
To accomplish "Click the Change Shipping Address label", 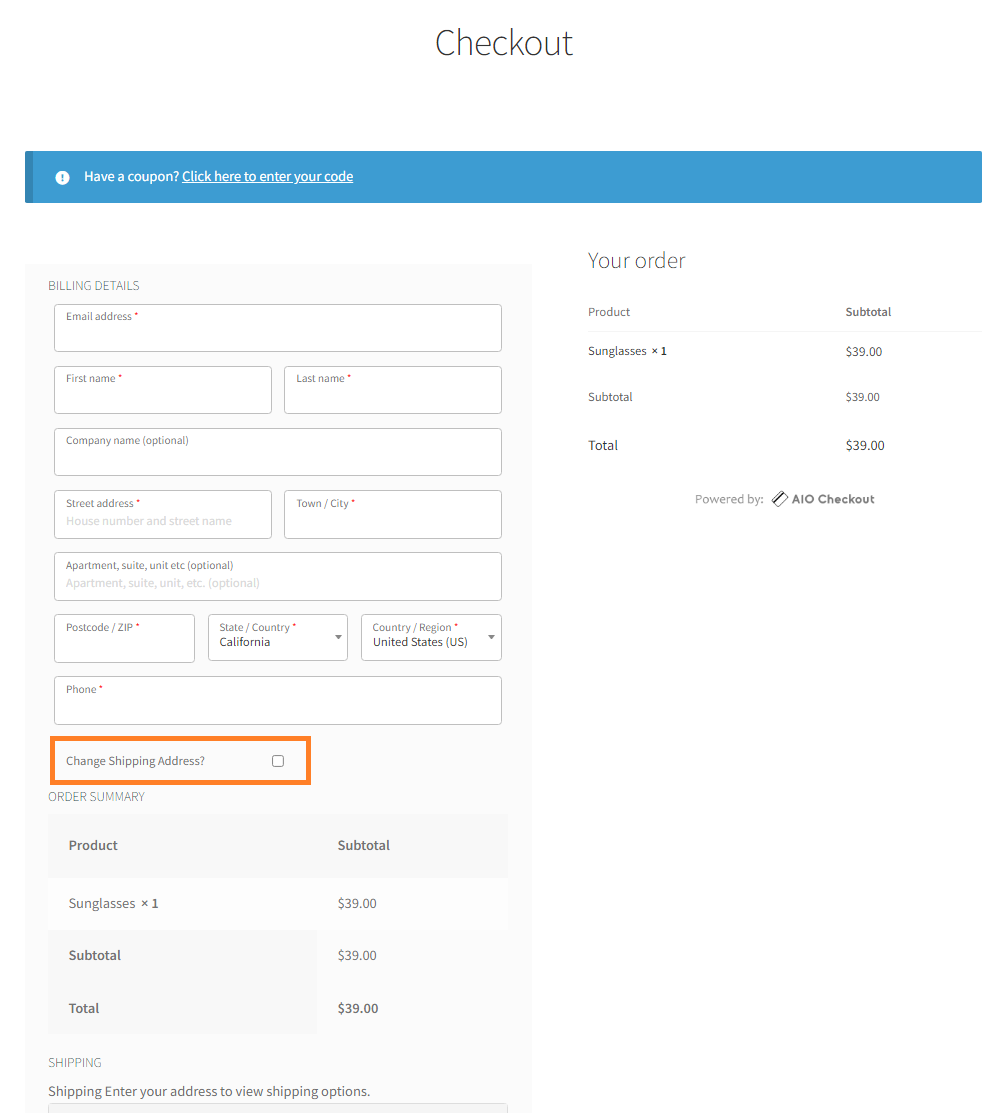I will click(135, 761).
